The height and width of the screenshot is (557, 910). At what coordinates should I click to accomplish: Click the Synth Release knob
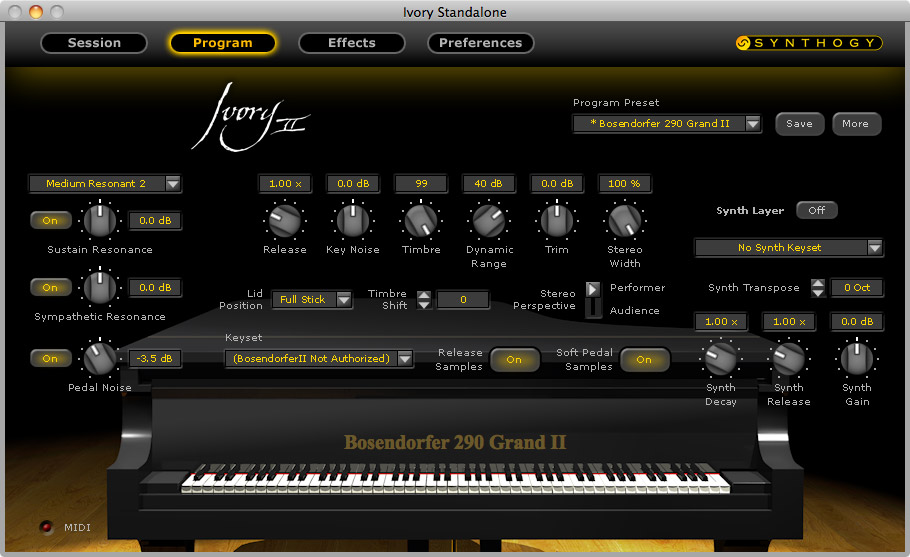tap(789, 359)
